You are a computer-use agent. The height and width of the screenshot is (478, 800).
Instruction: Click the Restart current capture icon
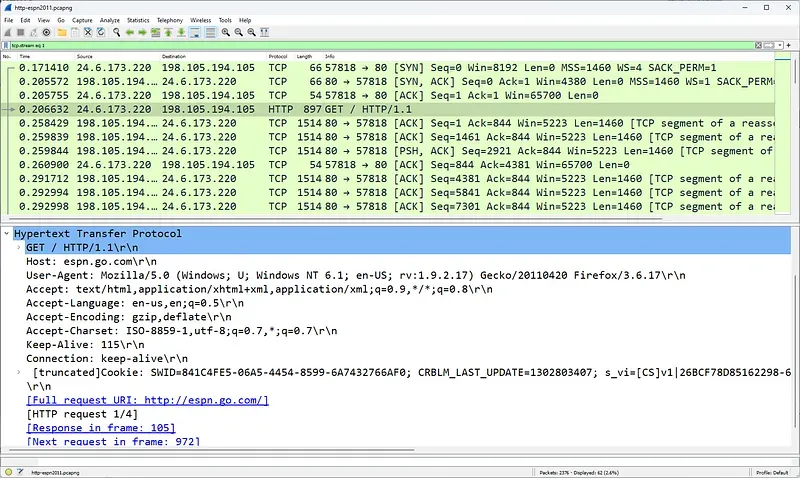[33, 33]
